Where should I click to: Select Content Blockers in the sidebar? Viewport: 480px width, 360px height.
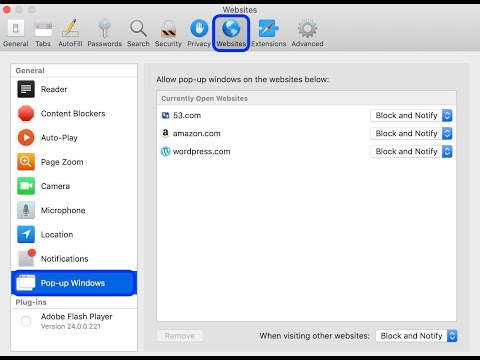[74, 114]
